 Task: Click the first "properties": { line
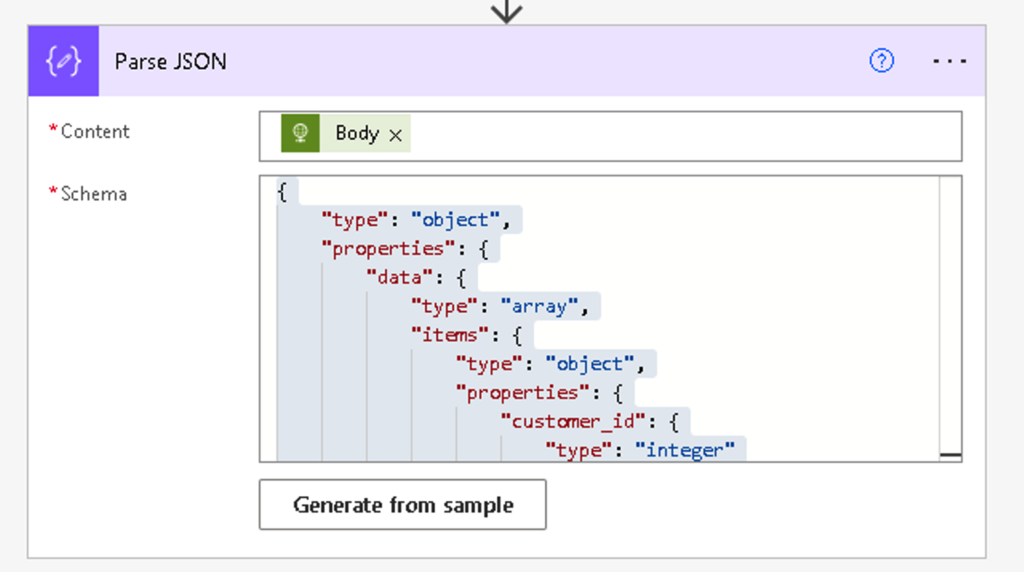pos(405,249)
